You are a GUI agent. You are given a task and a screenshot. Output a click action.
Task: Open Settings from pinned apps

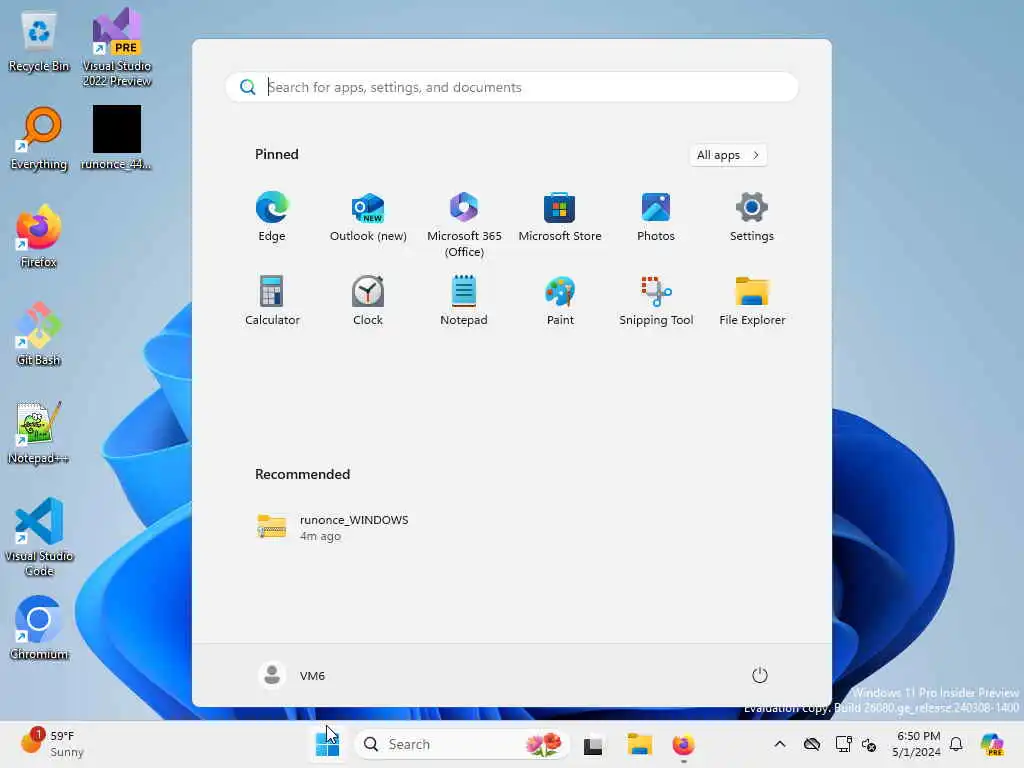pos(752,217)
